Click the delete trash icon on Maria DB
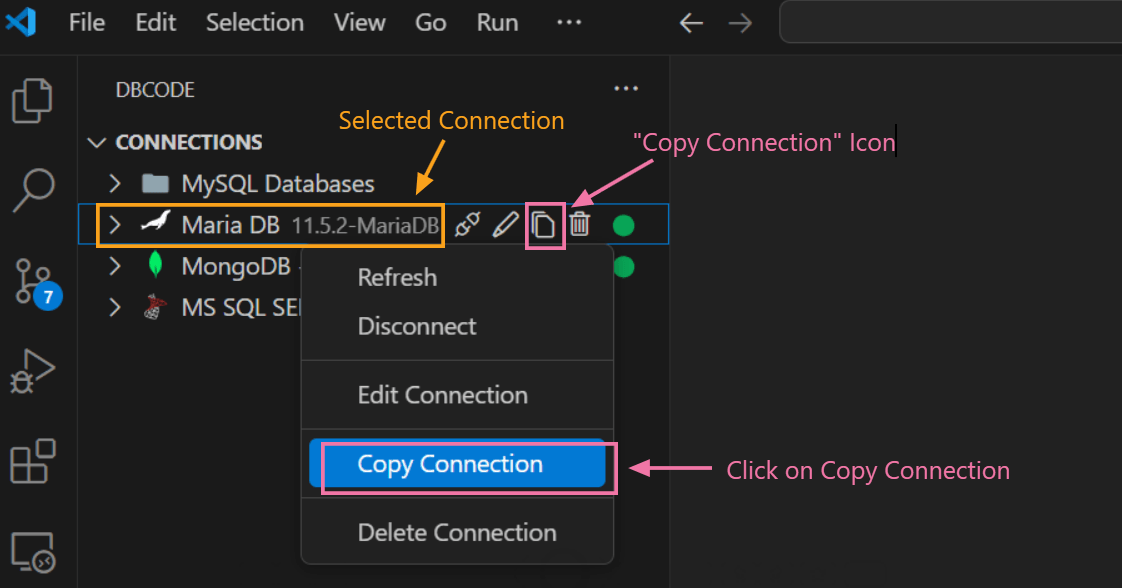The image size is (1122, 588). [580, 225]
